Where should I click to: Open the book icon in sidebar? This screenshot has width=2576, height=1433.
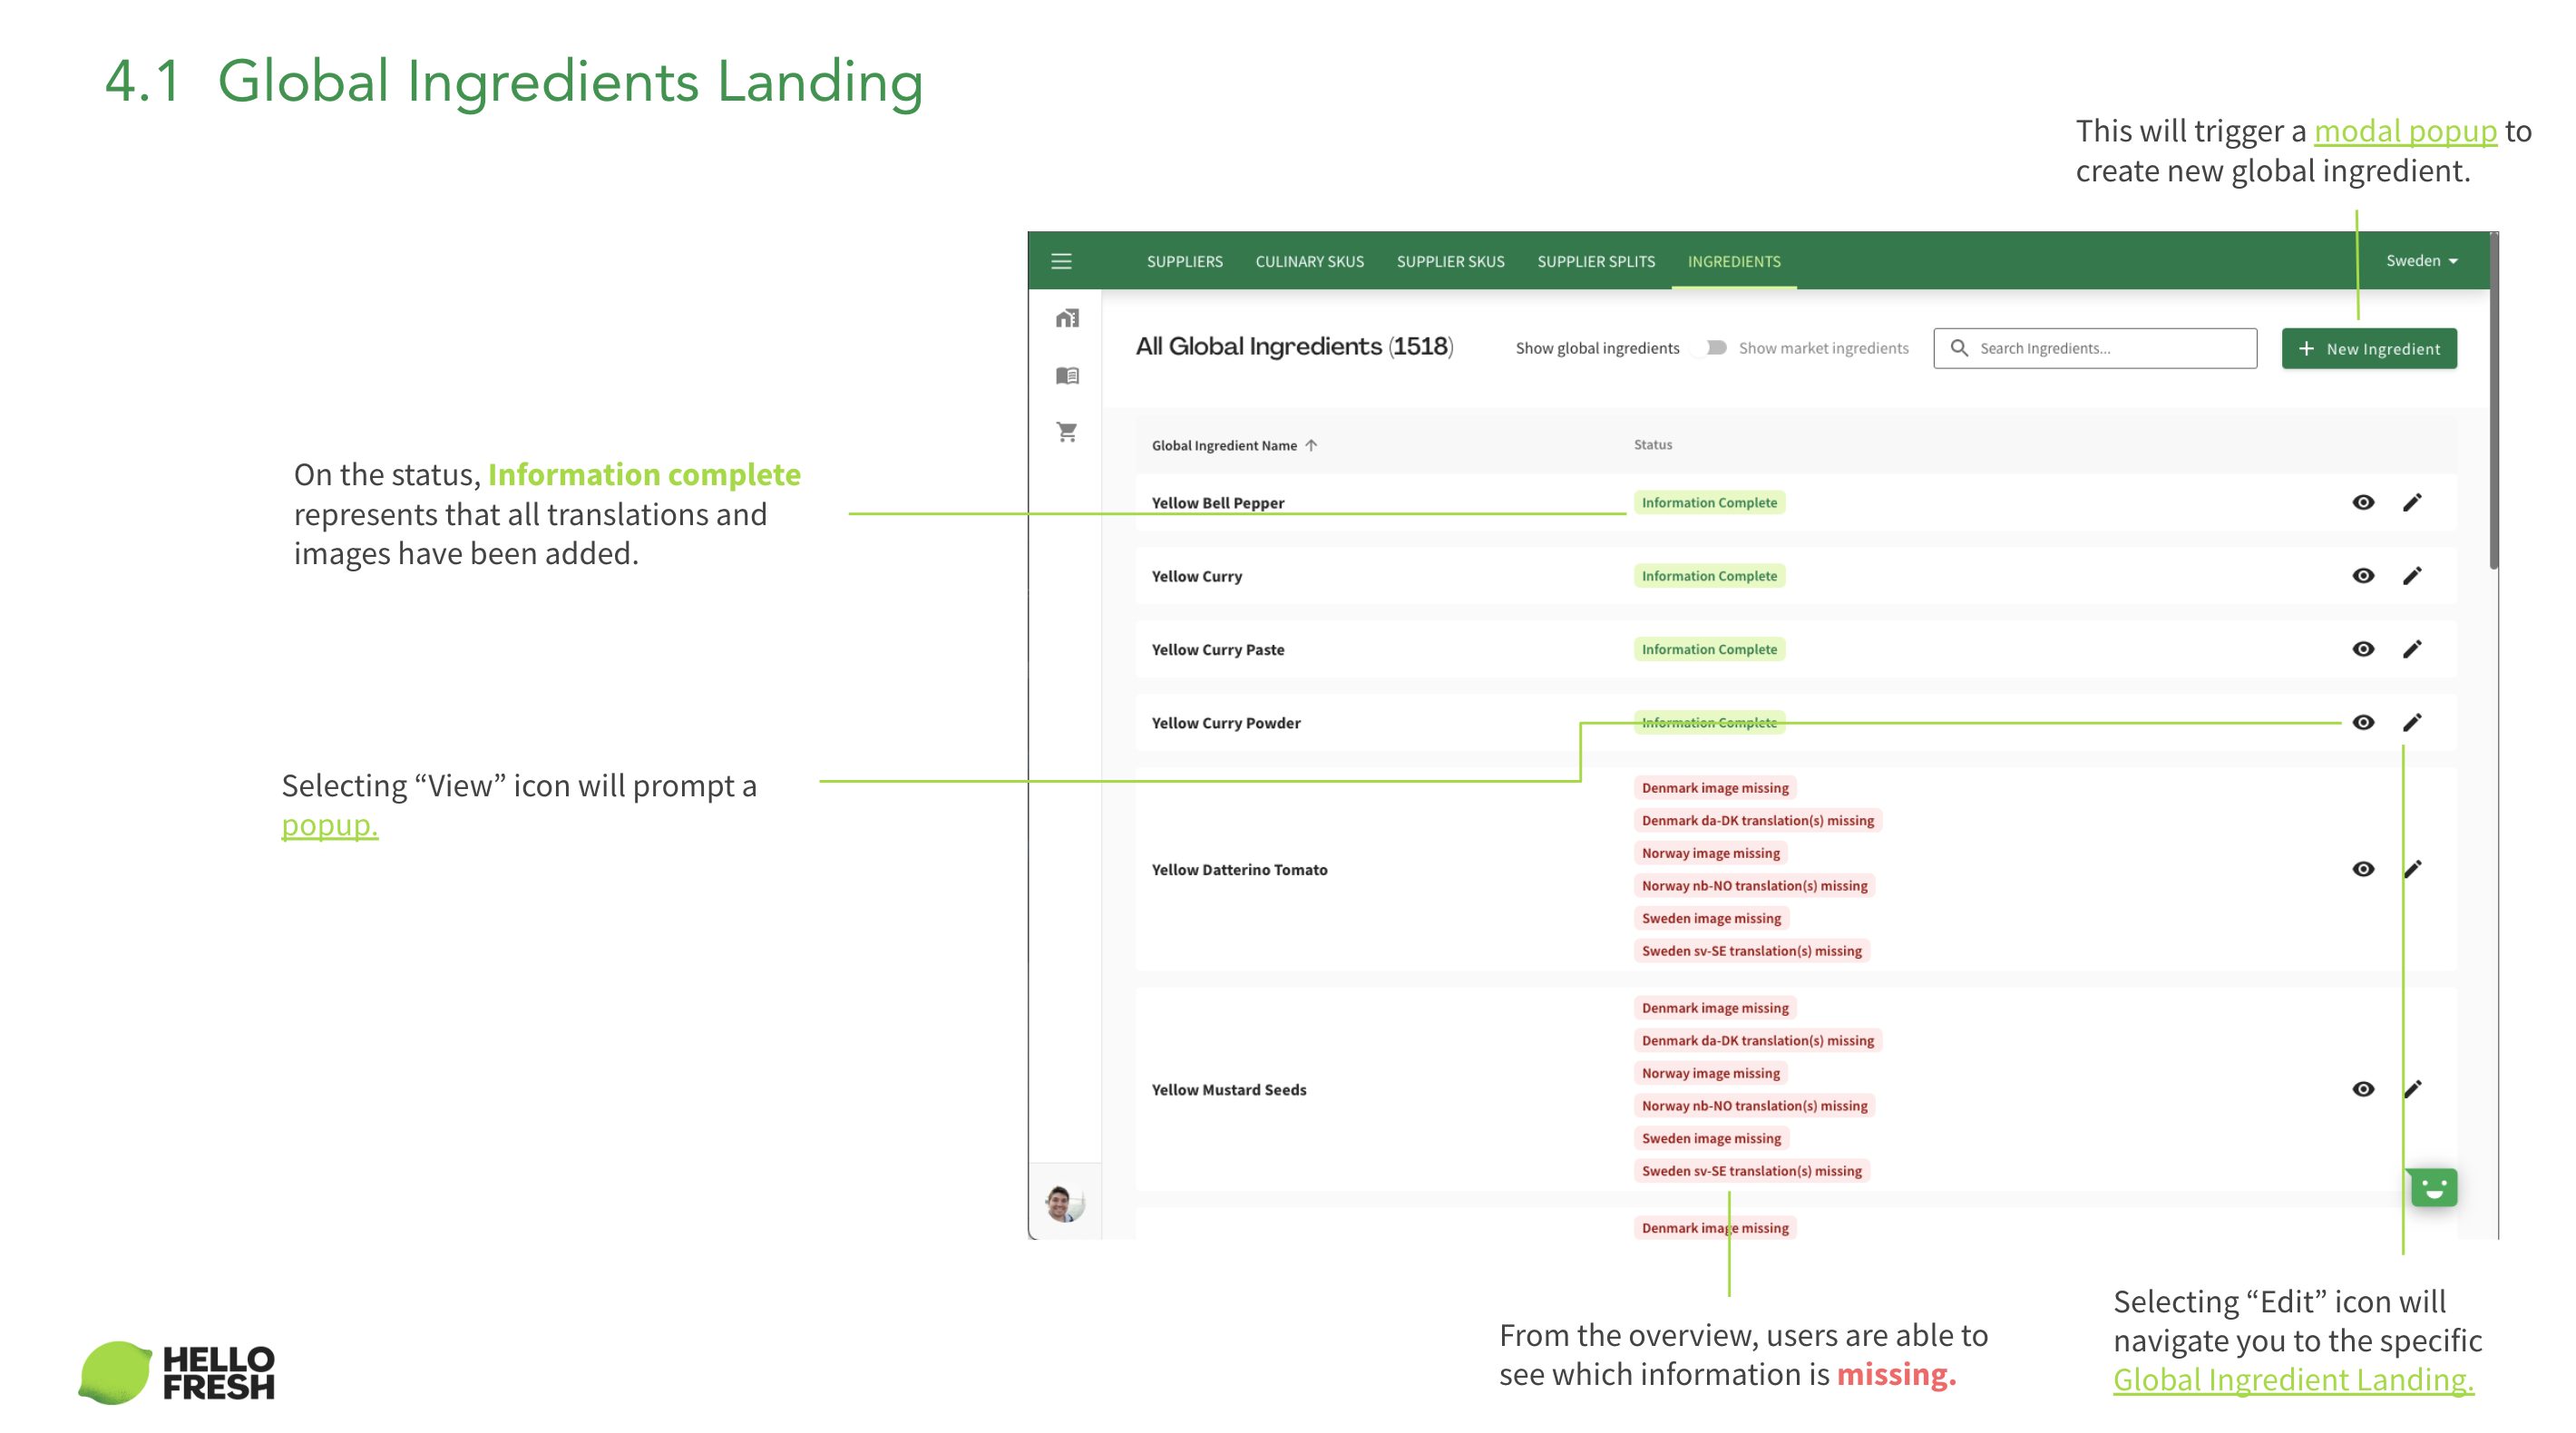pyautogui.click(x=1067, y=375)
